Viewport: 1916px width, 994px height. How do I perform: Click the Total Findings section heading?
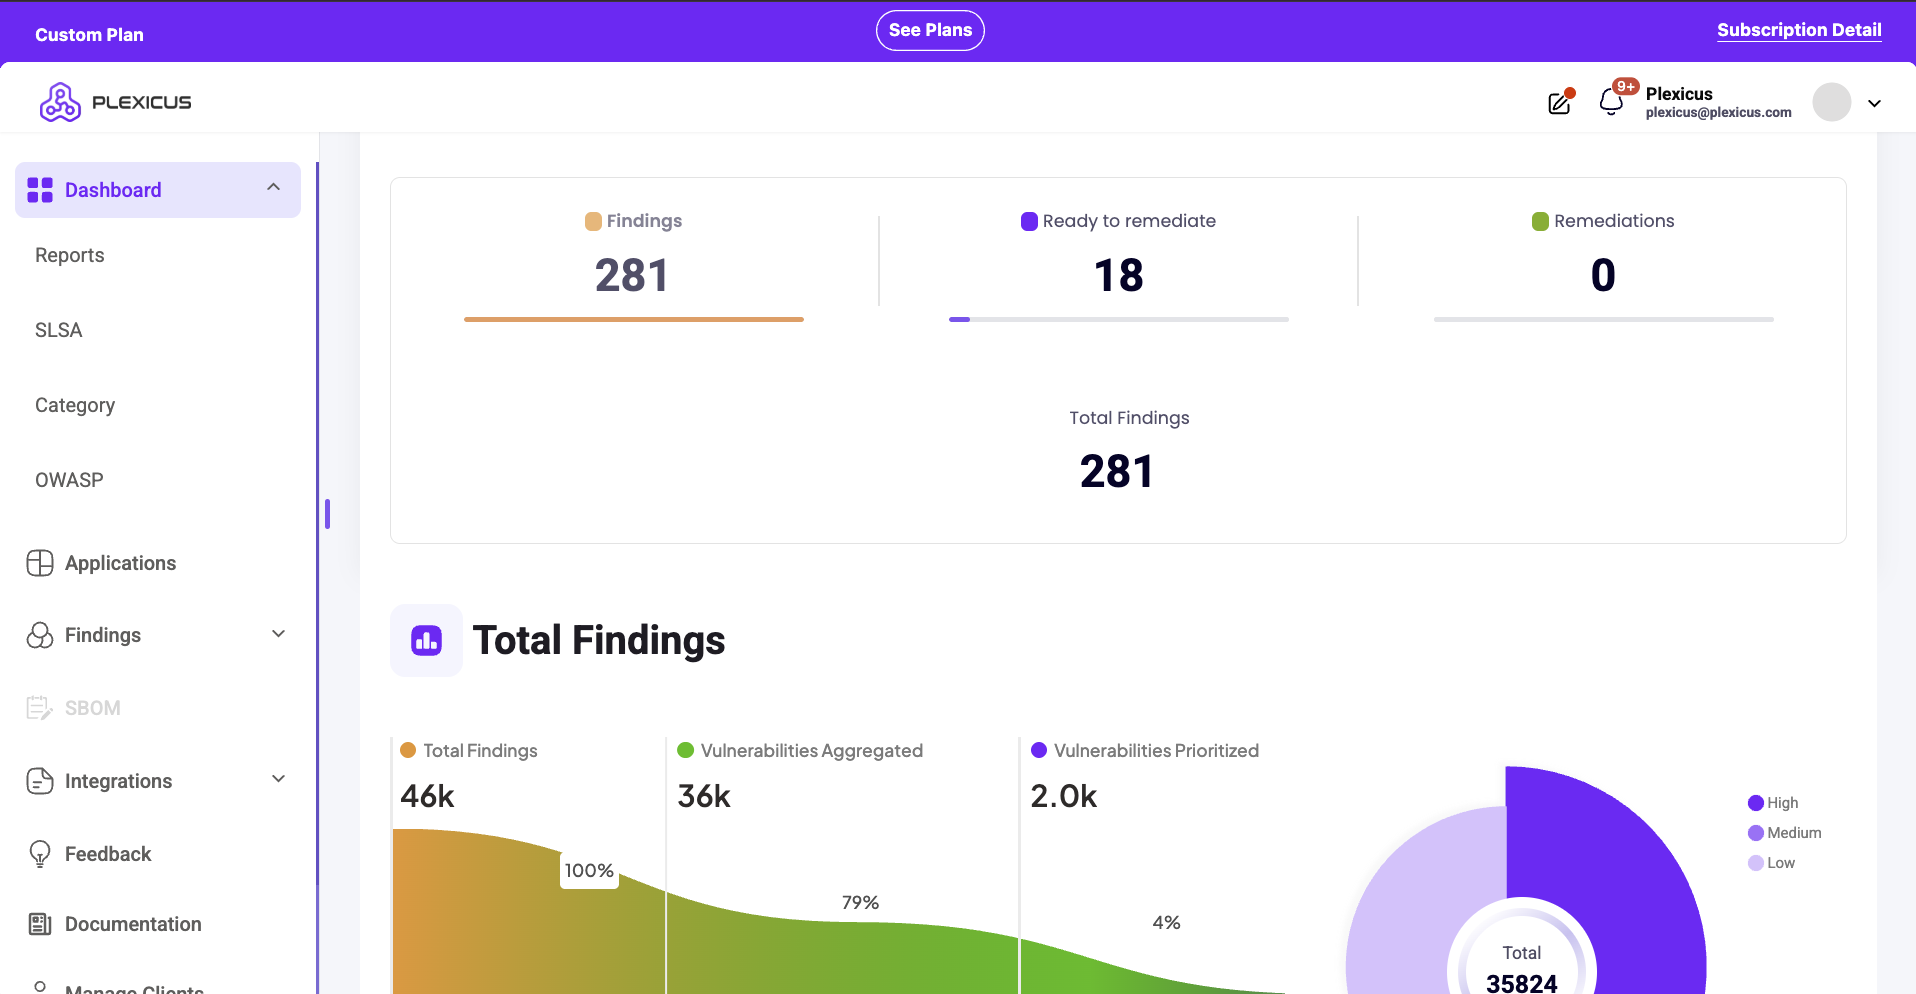tap(599, 640)
